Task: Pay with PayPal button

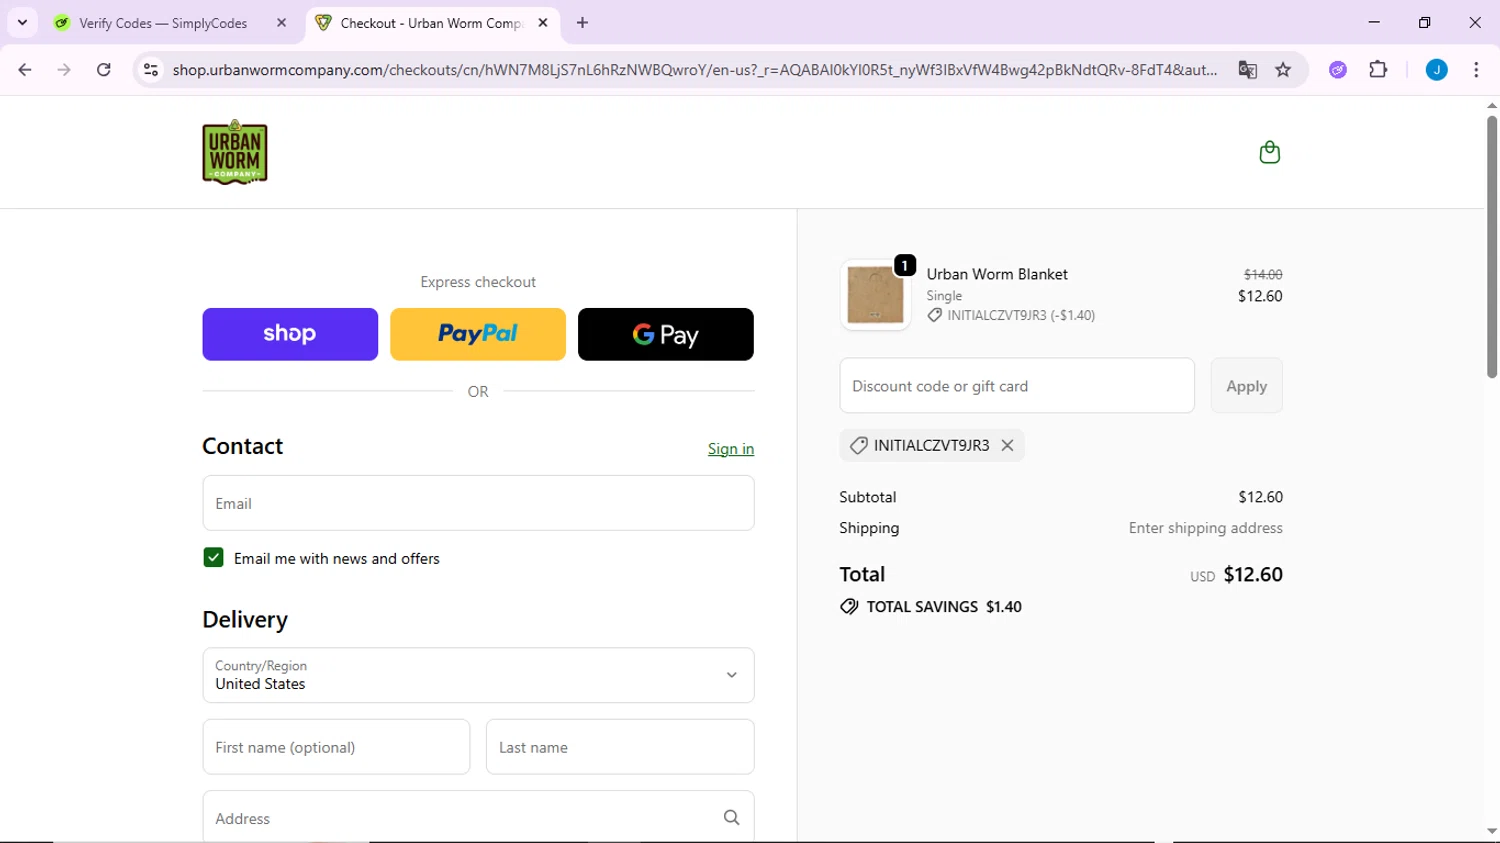Action: (478, 334)
